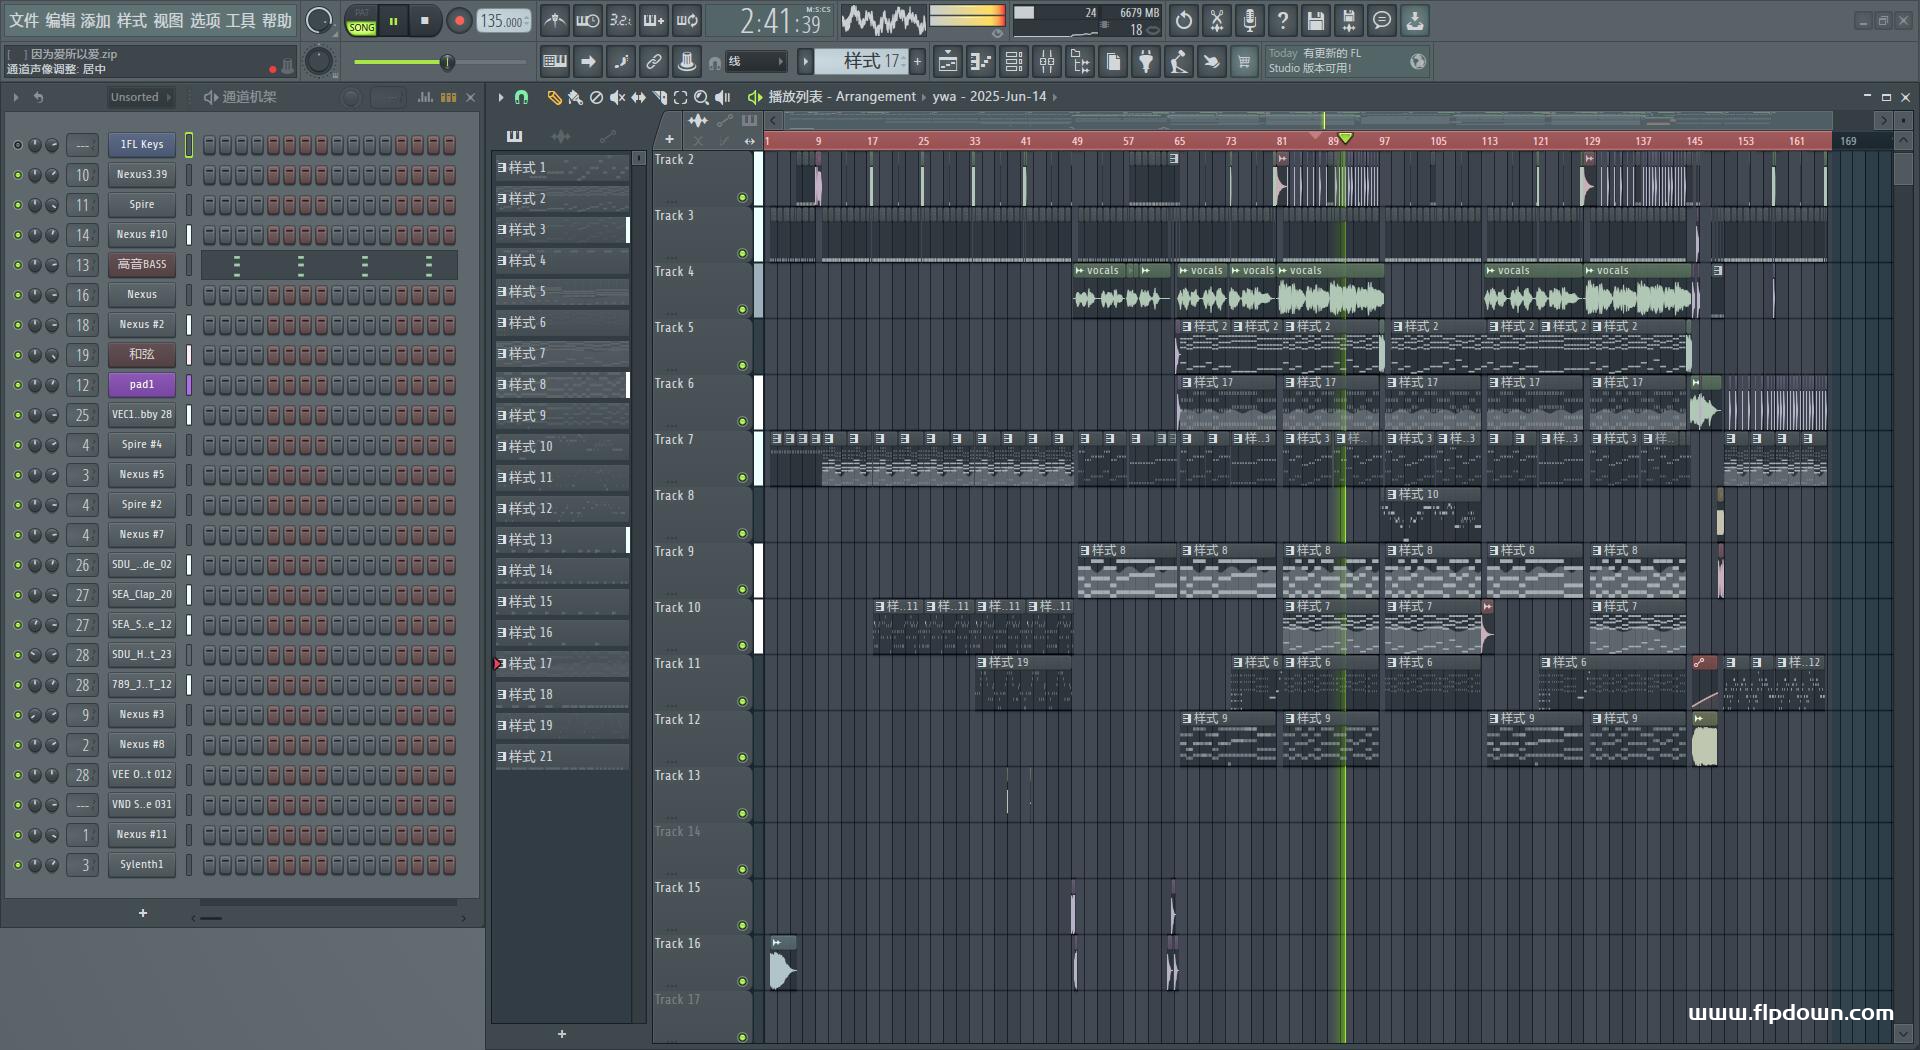The height and width of the screenshot is (1050, 1920).
Task: Select the 1FL Keys channel button
Action: coord(142,145)
